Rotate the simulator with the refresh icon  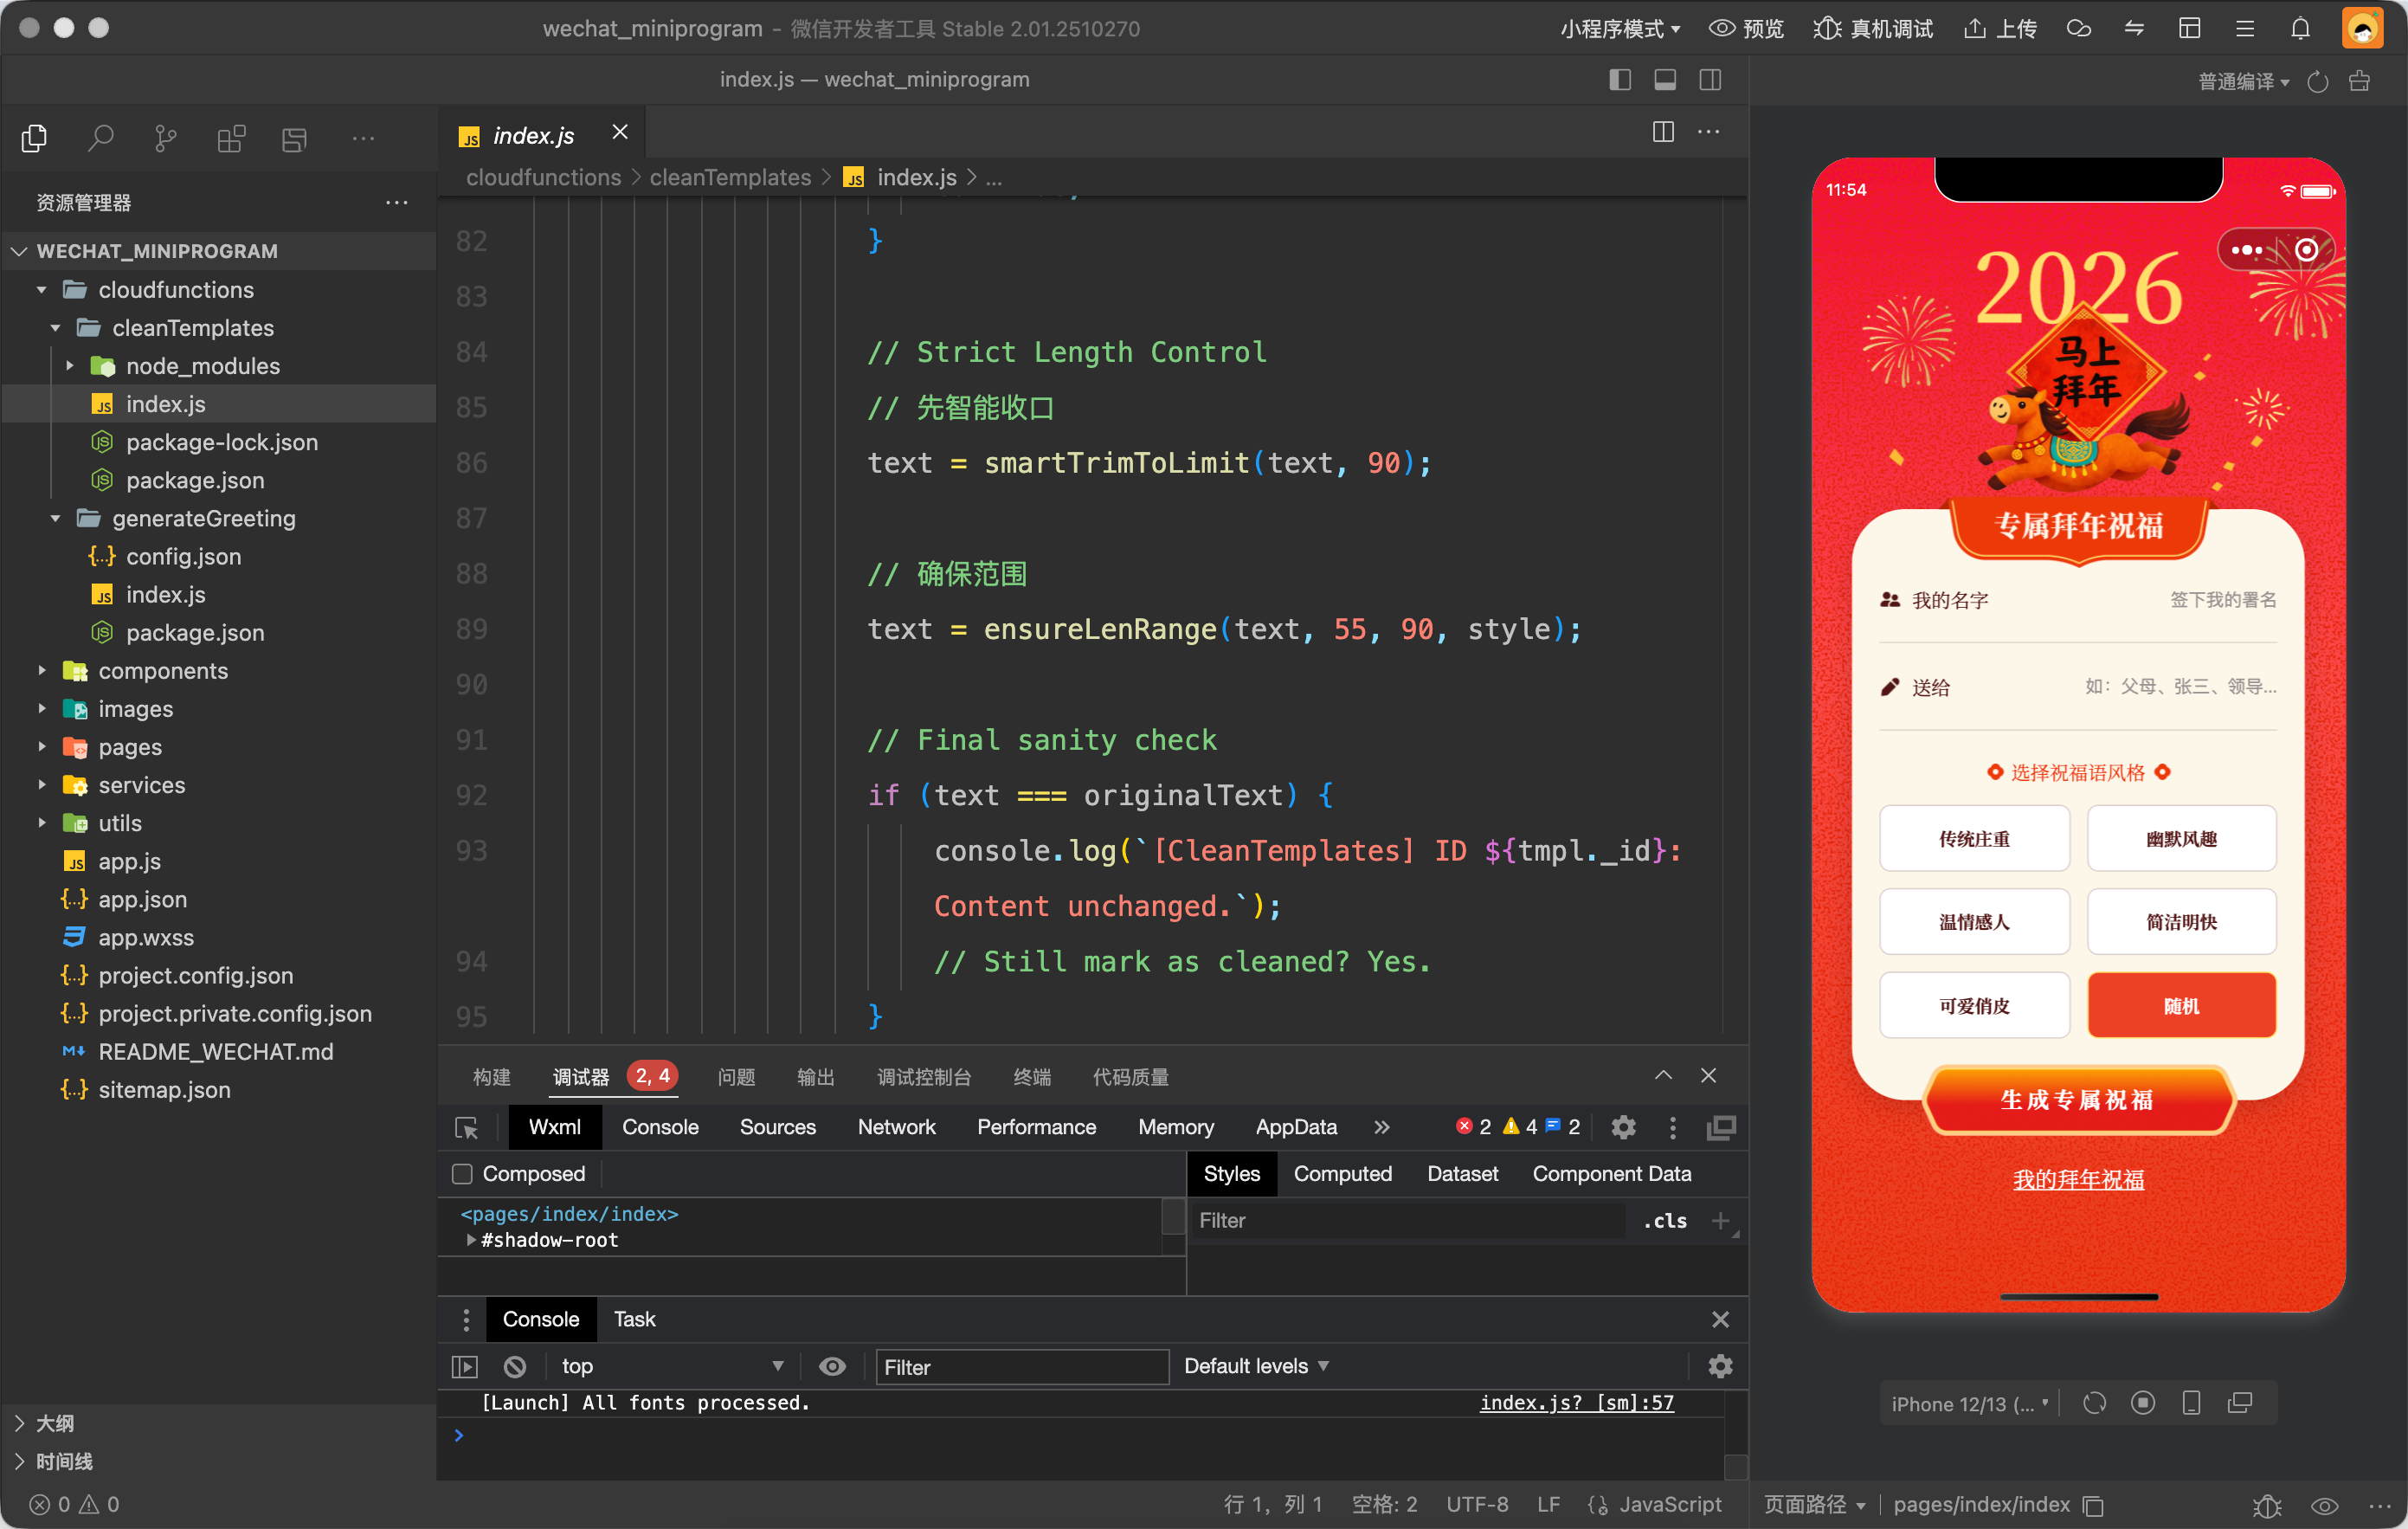point(2094,1404)
